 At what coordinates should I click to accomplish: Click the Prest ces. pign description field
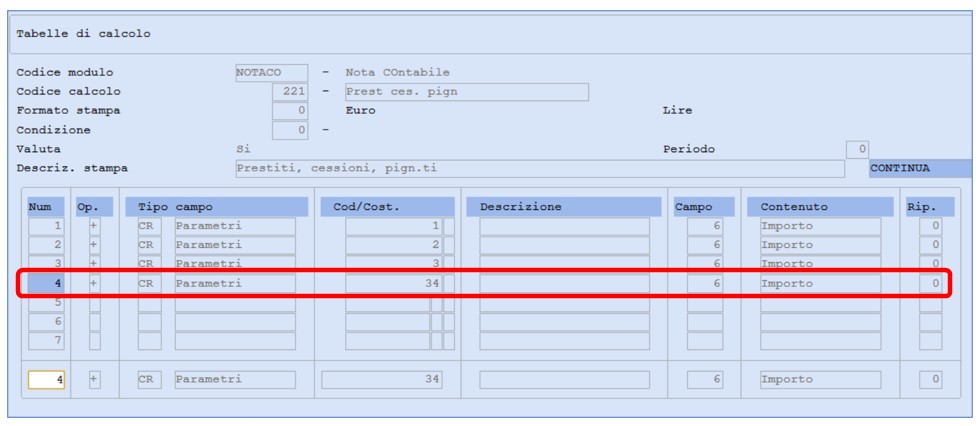click(x=467, y=92)
